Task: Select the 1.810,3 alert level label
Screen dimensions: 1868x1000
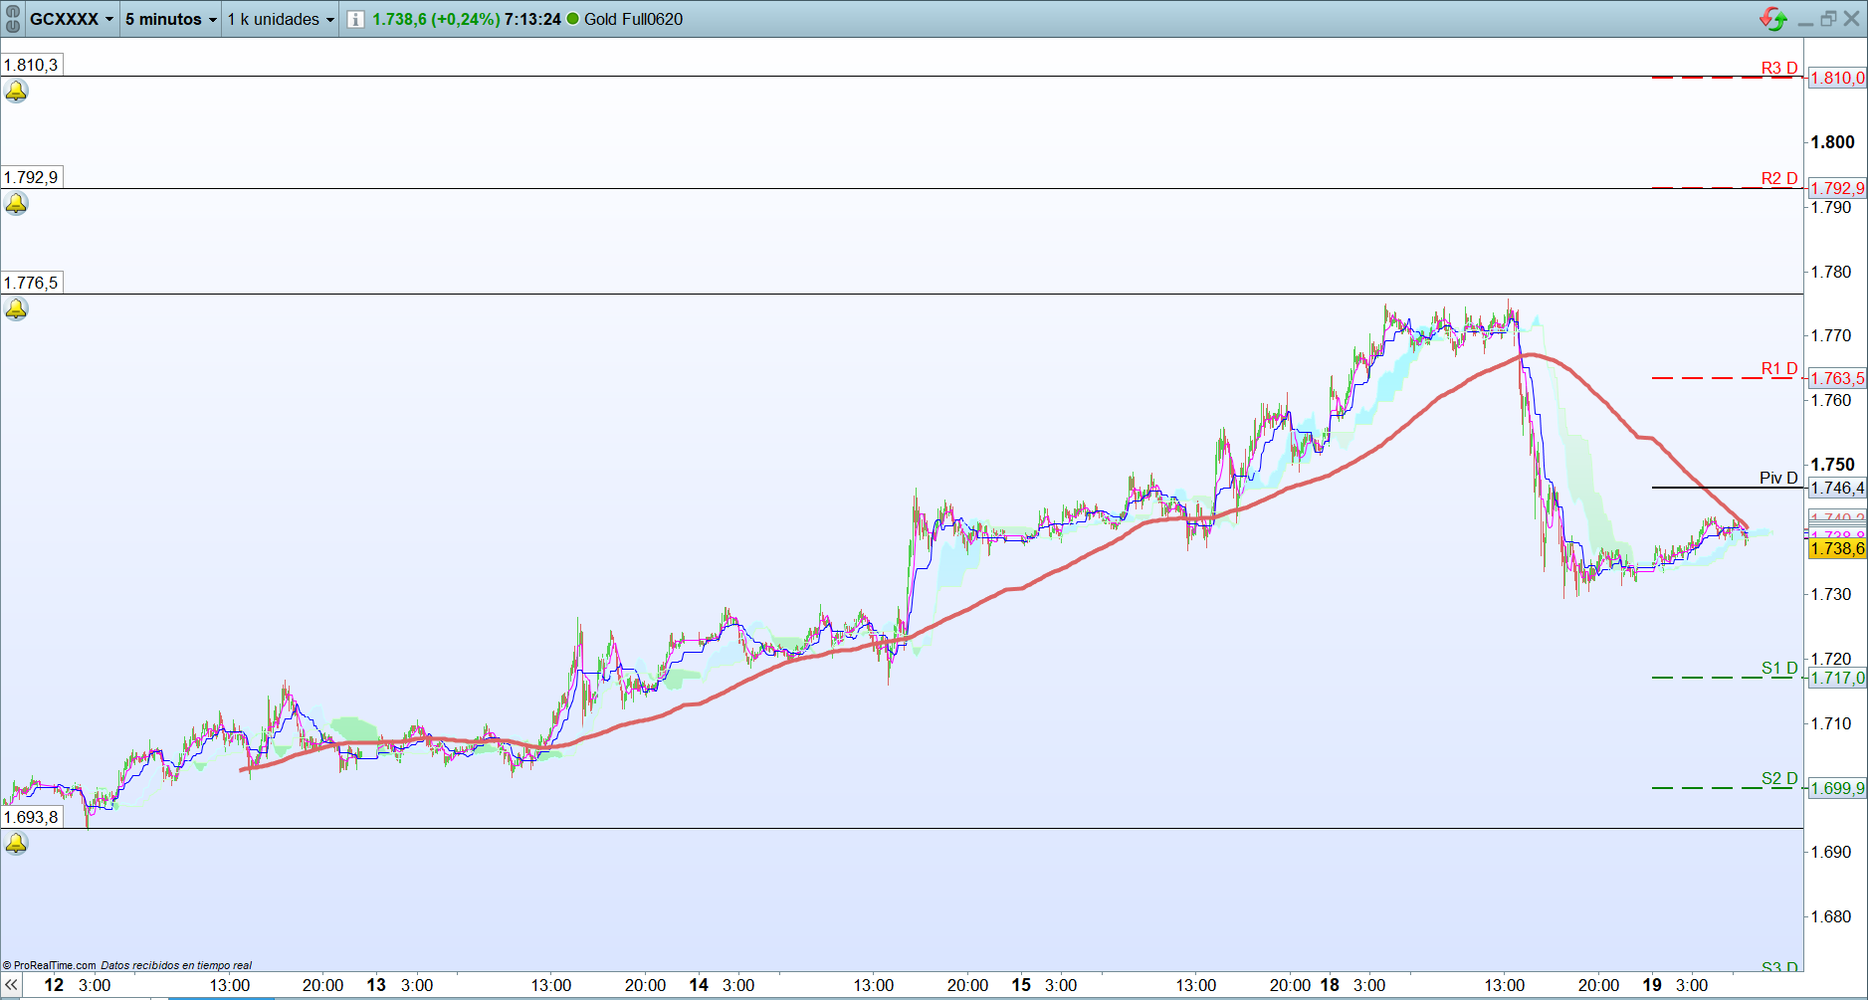Action: click(x=31, y=65)
